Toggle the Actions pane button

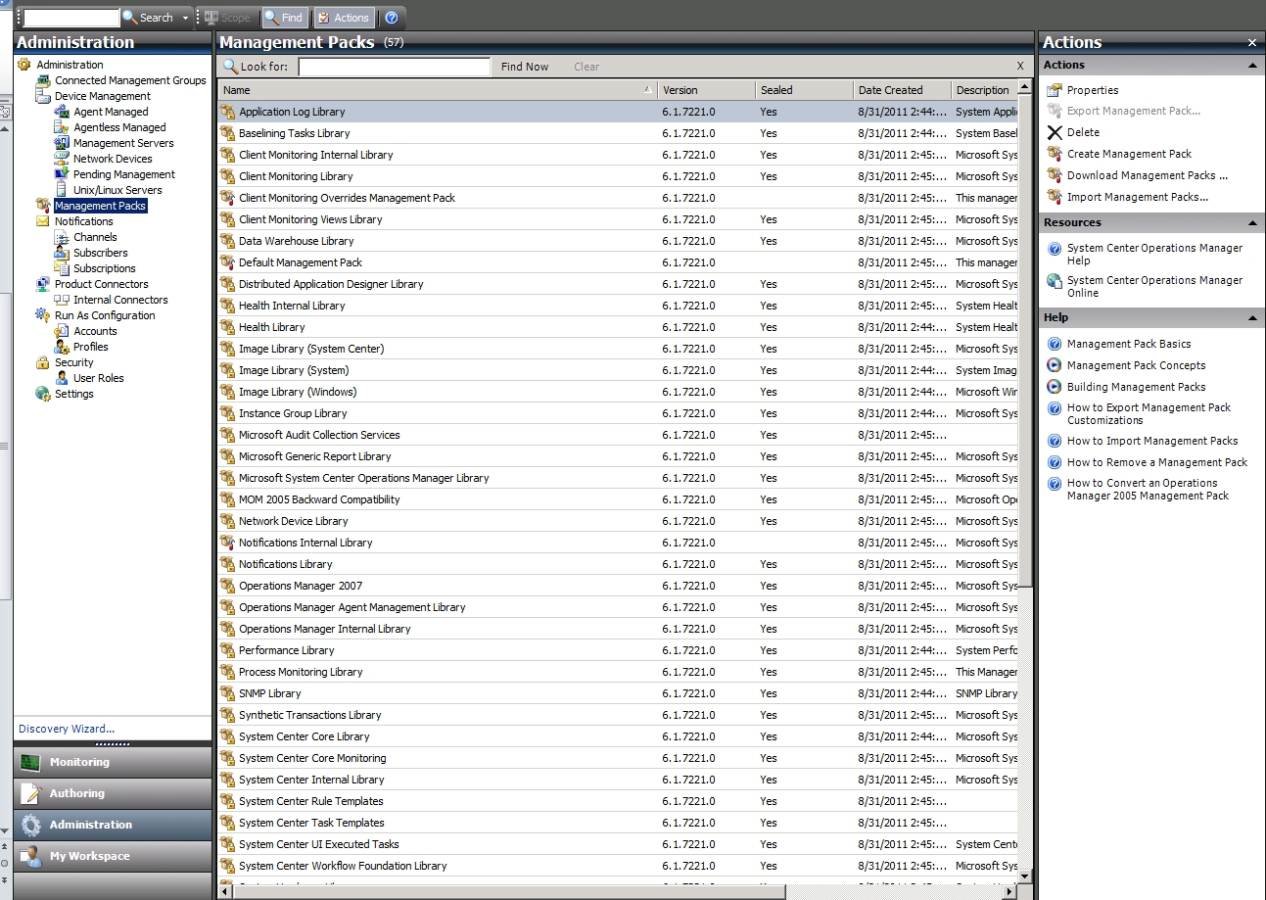343,17
